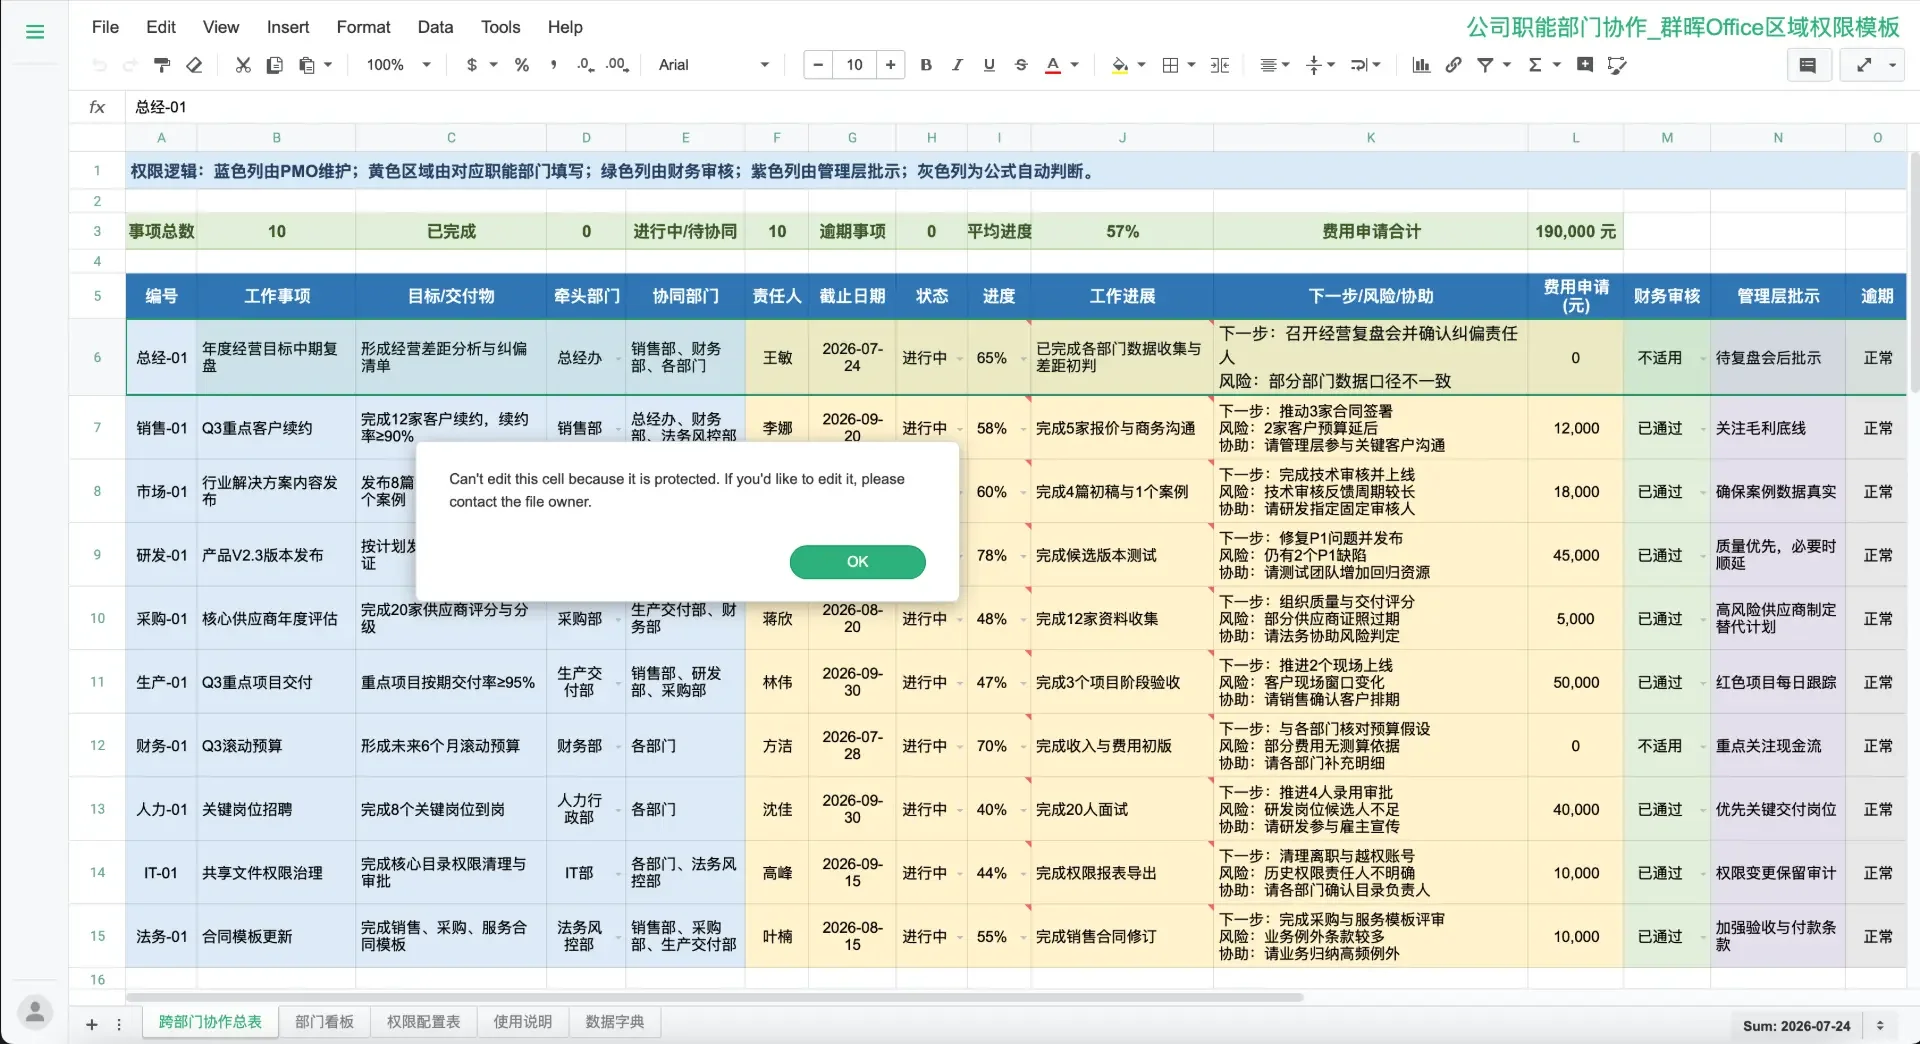Expand the fullscreen options dropdown arrow
This screenshot has width=1920, height=1044.
tap(1892, 65)
